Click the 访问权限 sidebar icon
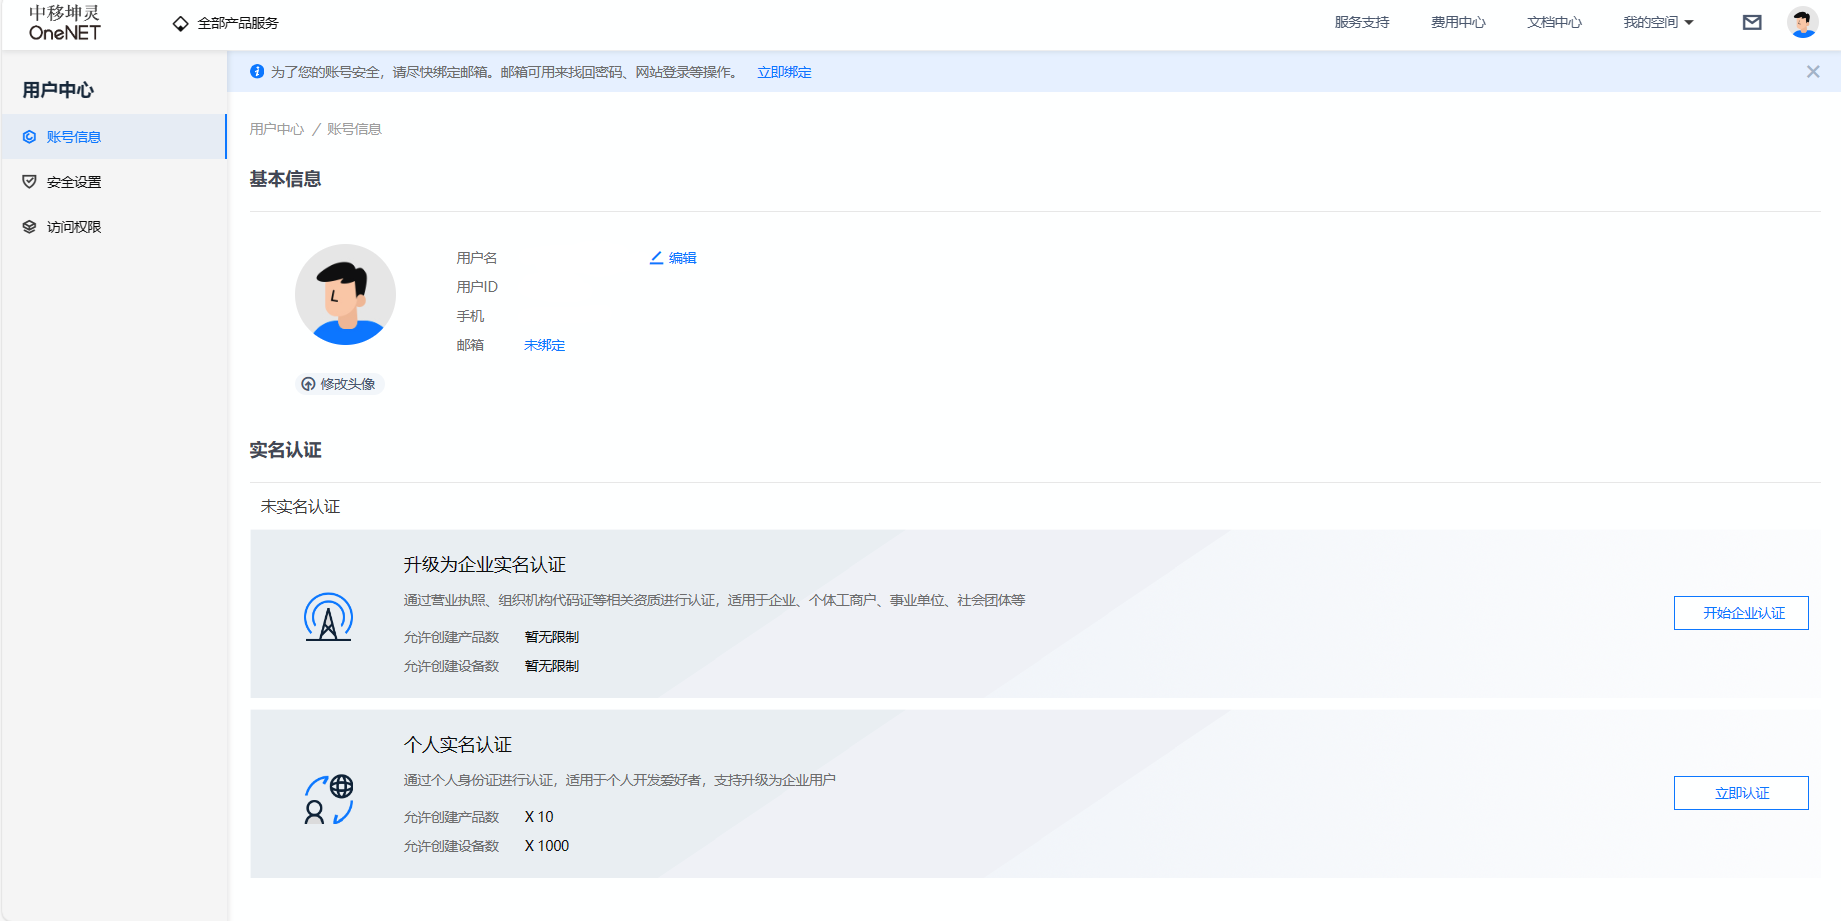 [28, 226]
